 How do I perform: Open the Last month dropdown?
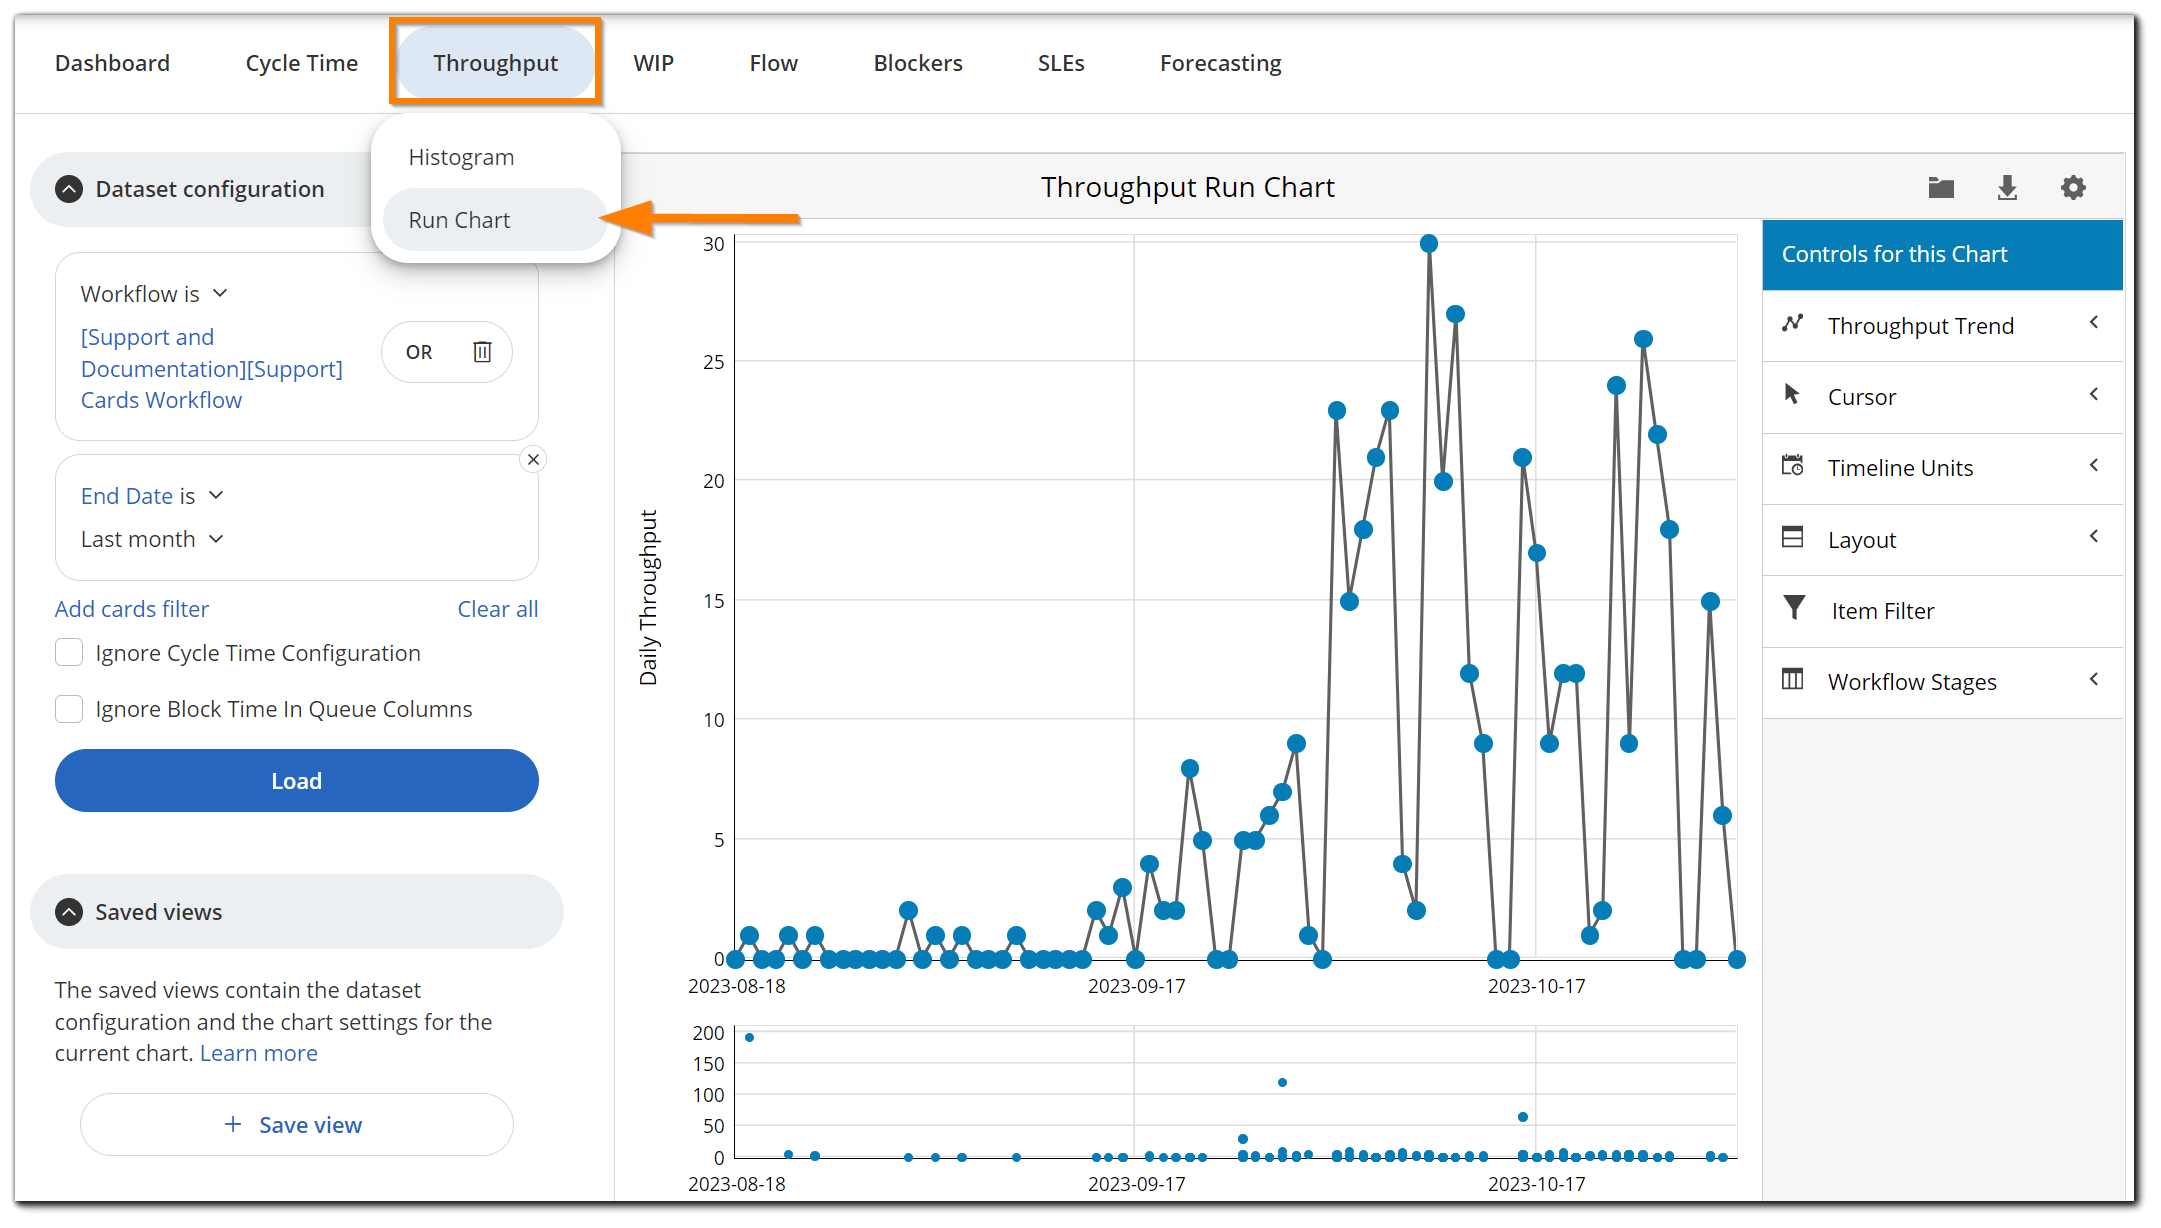coord(152,540)
